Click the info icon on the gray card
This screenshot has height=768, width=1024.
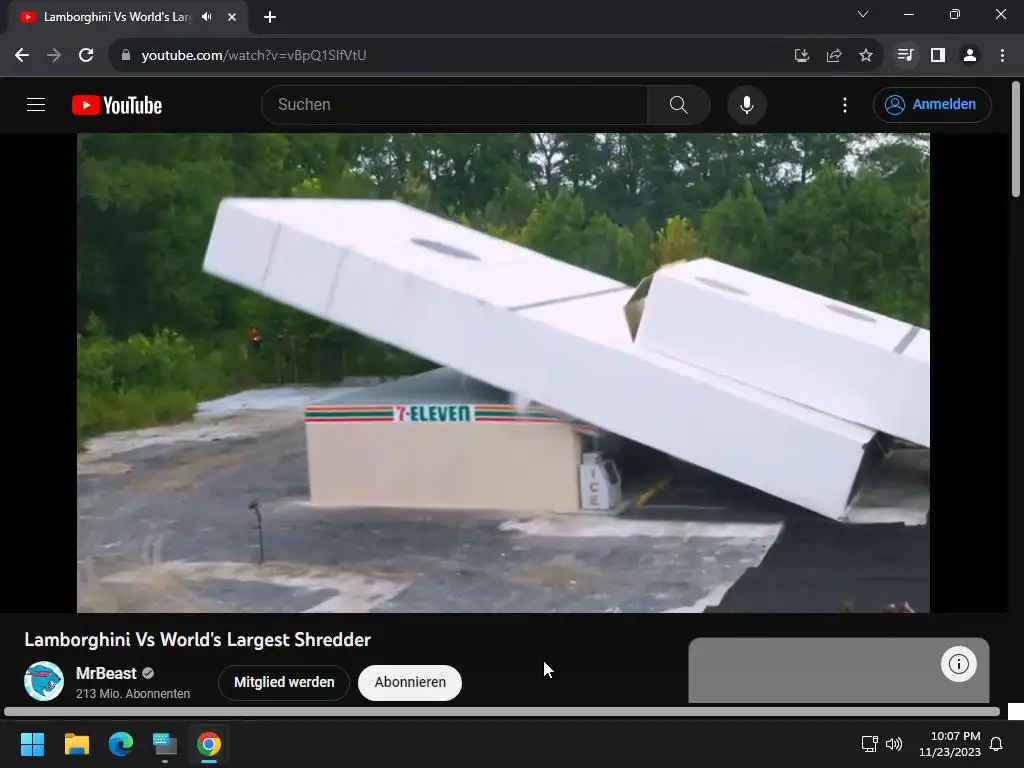(x=958, y=664)
